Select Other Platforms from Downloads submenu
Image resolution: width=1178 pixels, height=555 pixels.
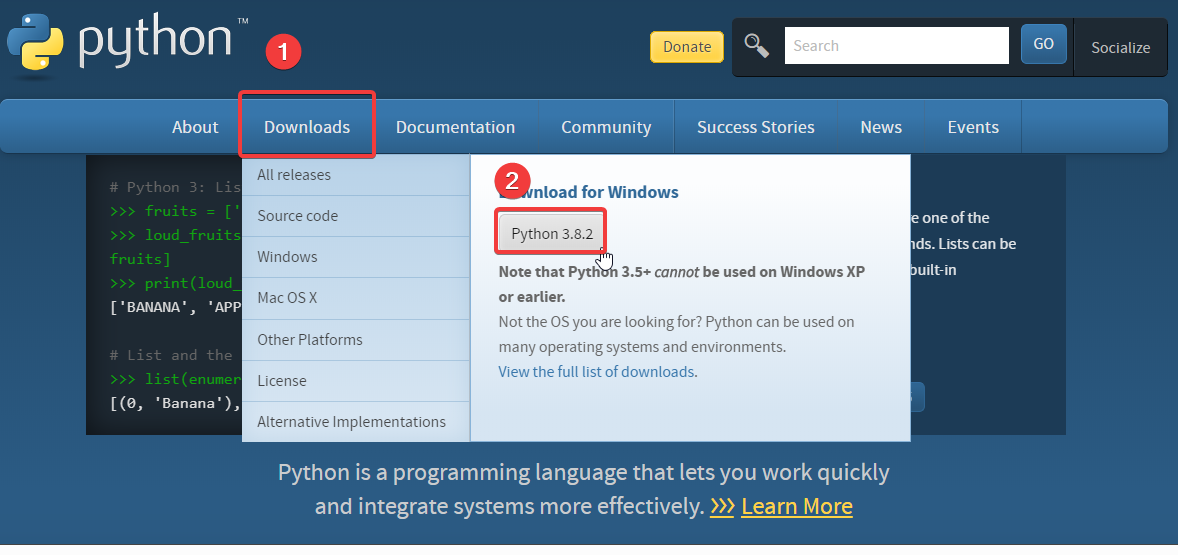[356, 339]
